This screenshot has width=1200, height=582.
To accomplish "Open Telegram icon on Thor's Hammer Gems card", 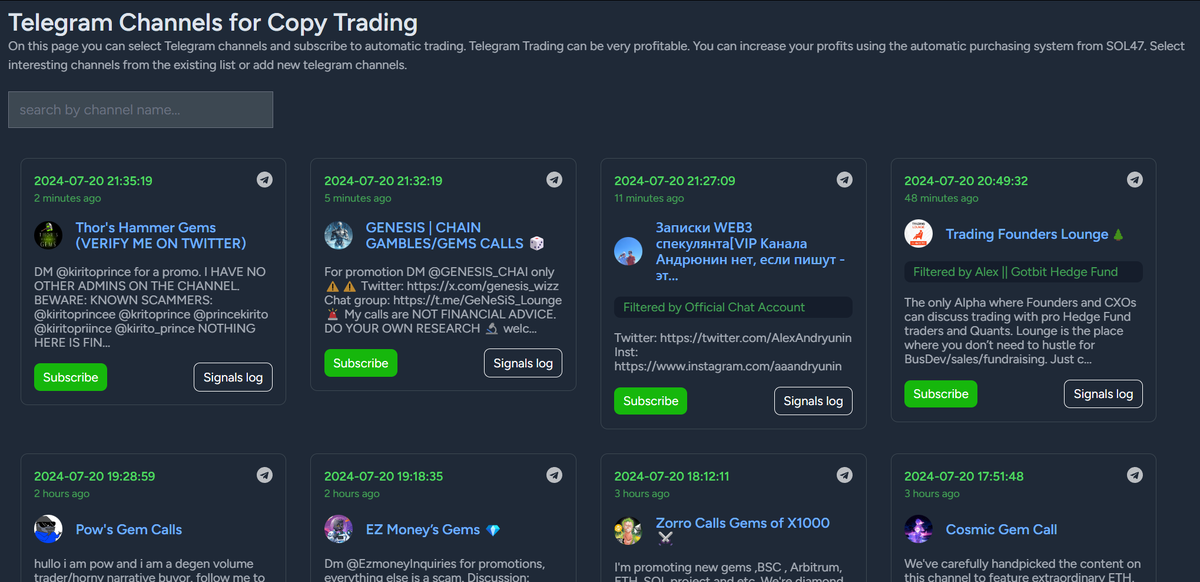I will click(264, 180).
